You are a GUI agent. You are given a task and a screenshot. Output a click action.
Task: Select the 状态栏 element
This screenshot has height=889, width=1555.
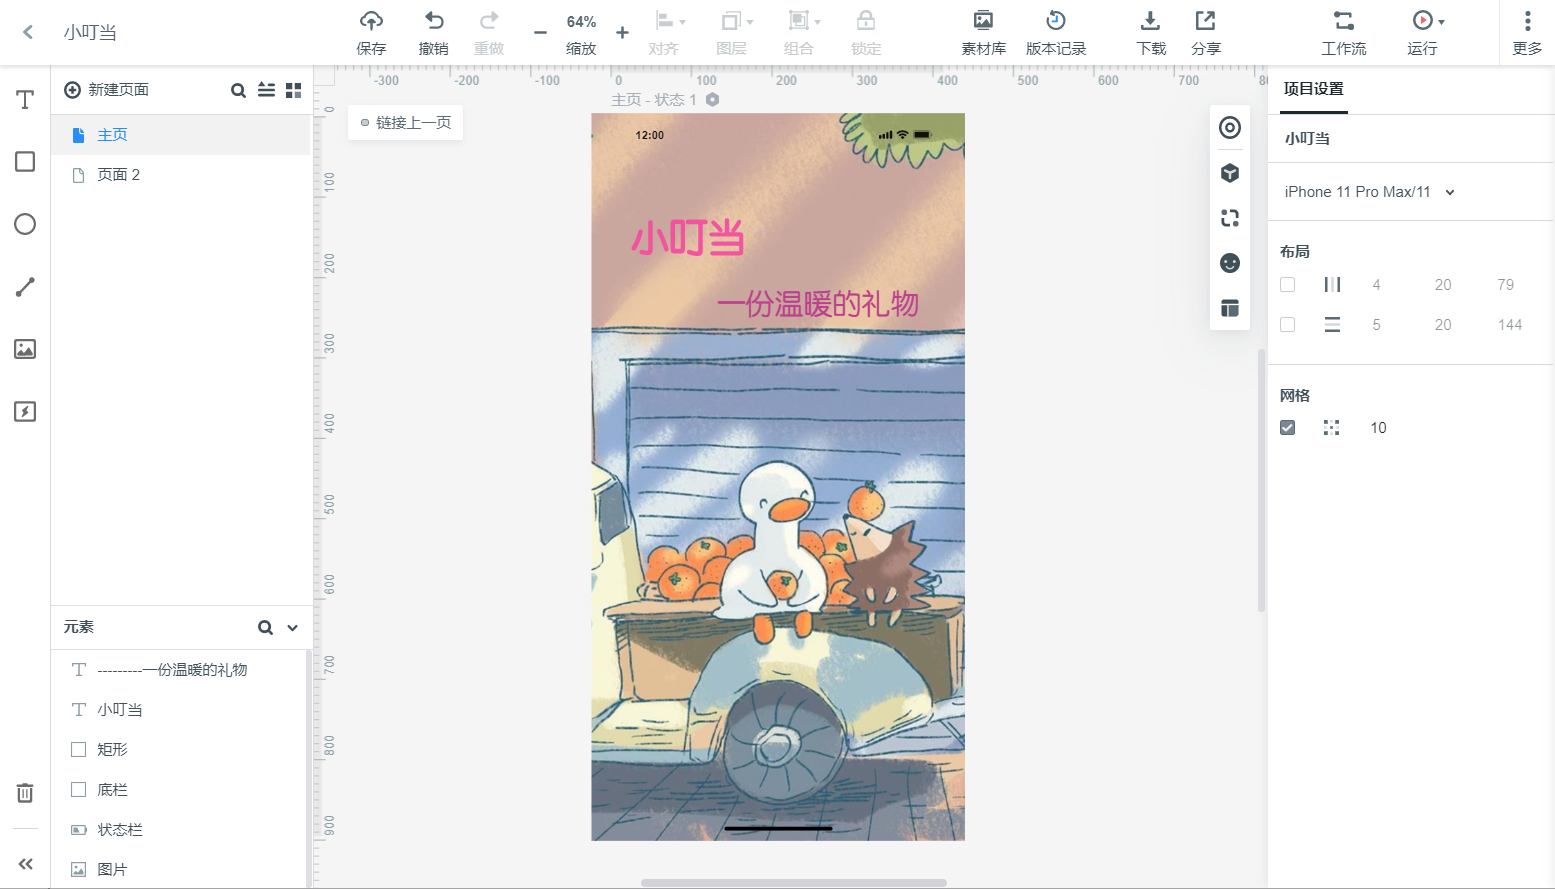(x=179, y=830)
